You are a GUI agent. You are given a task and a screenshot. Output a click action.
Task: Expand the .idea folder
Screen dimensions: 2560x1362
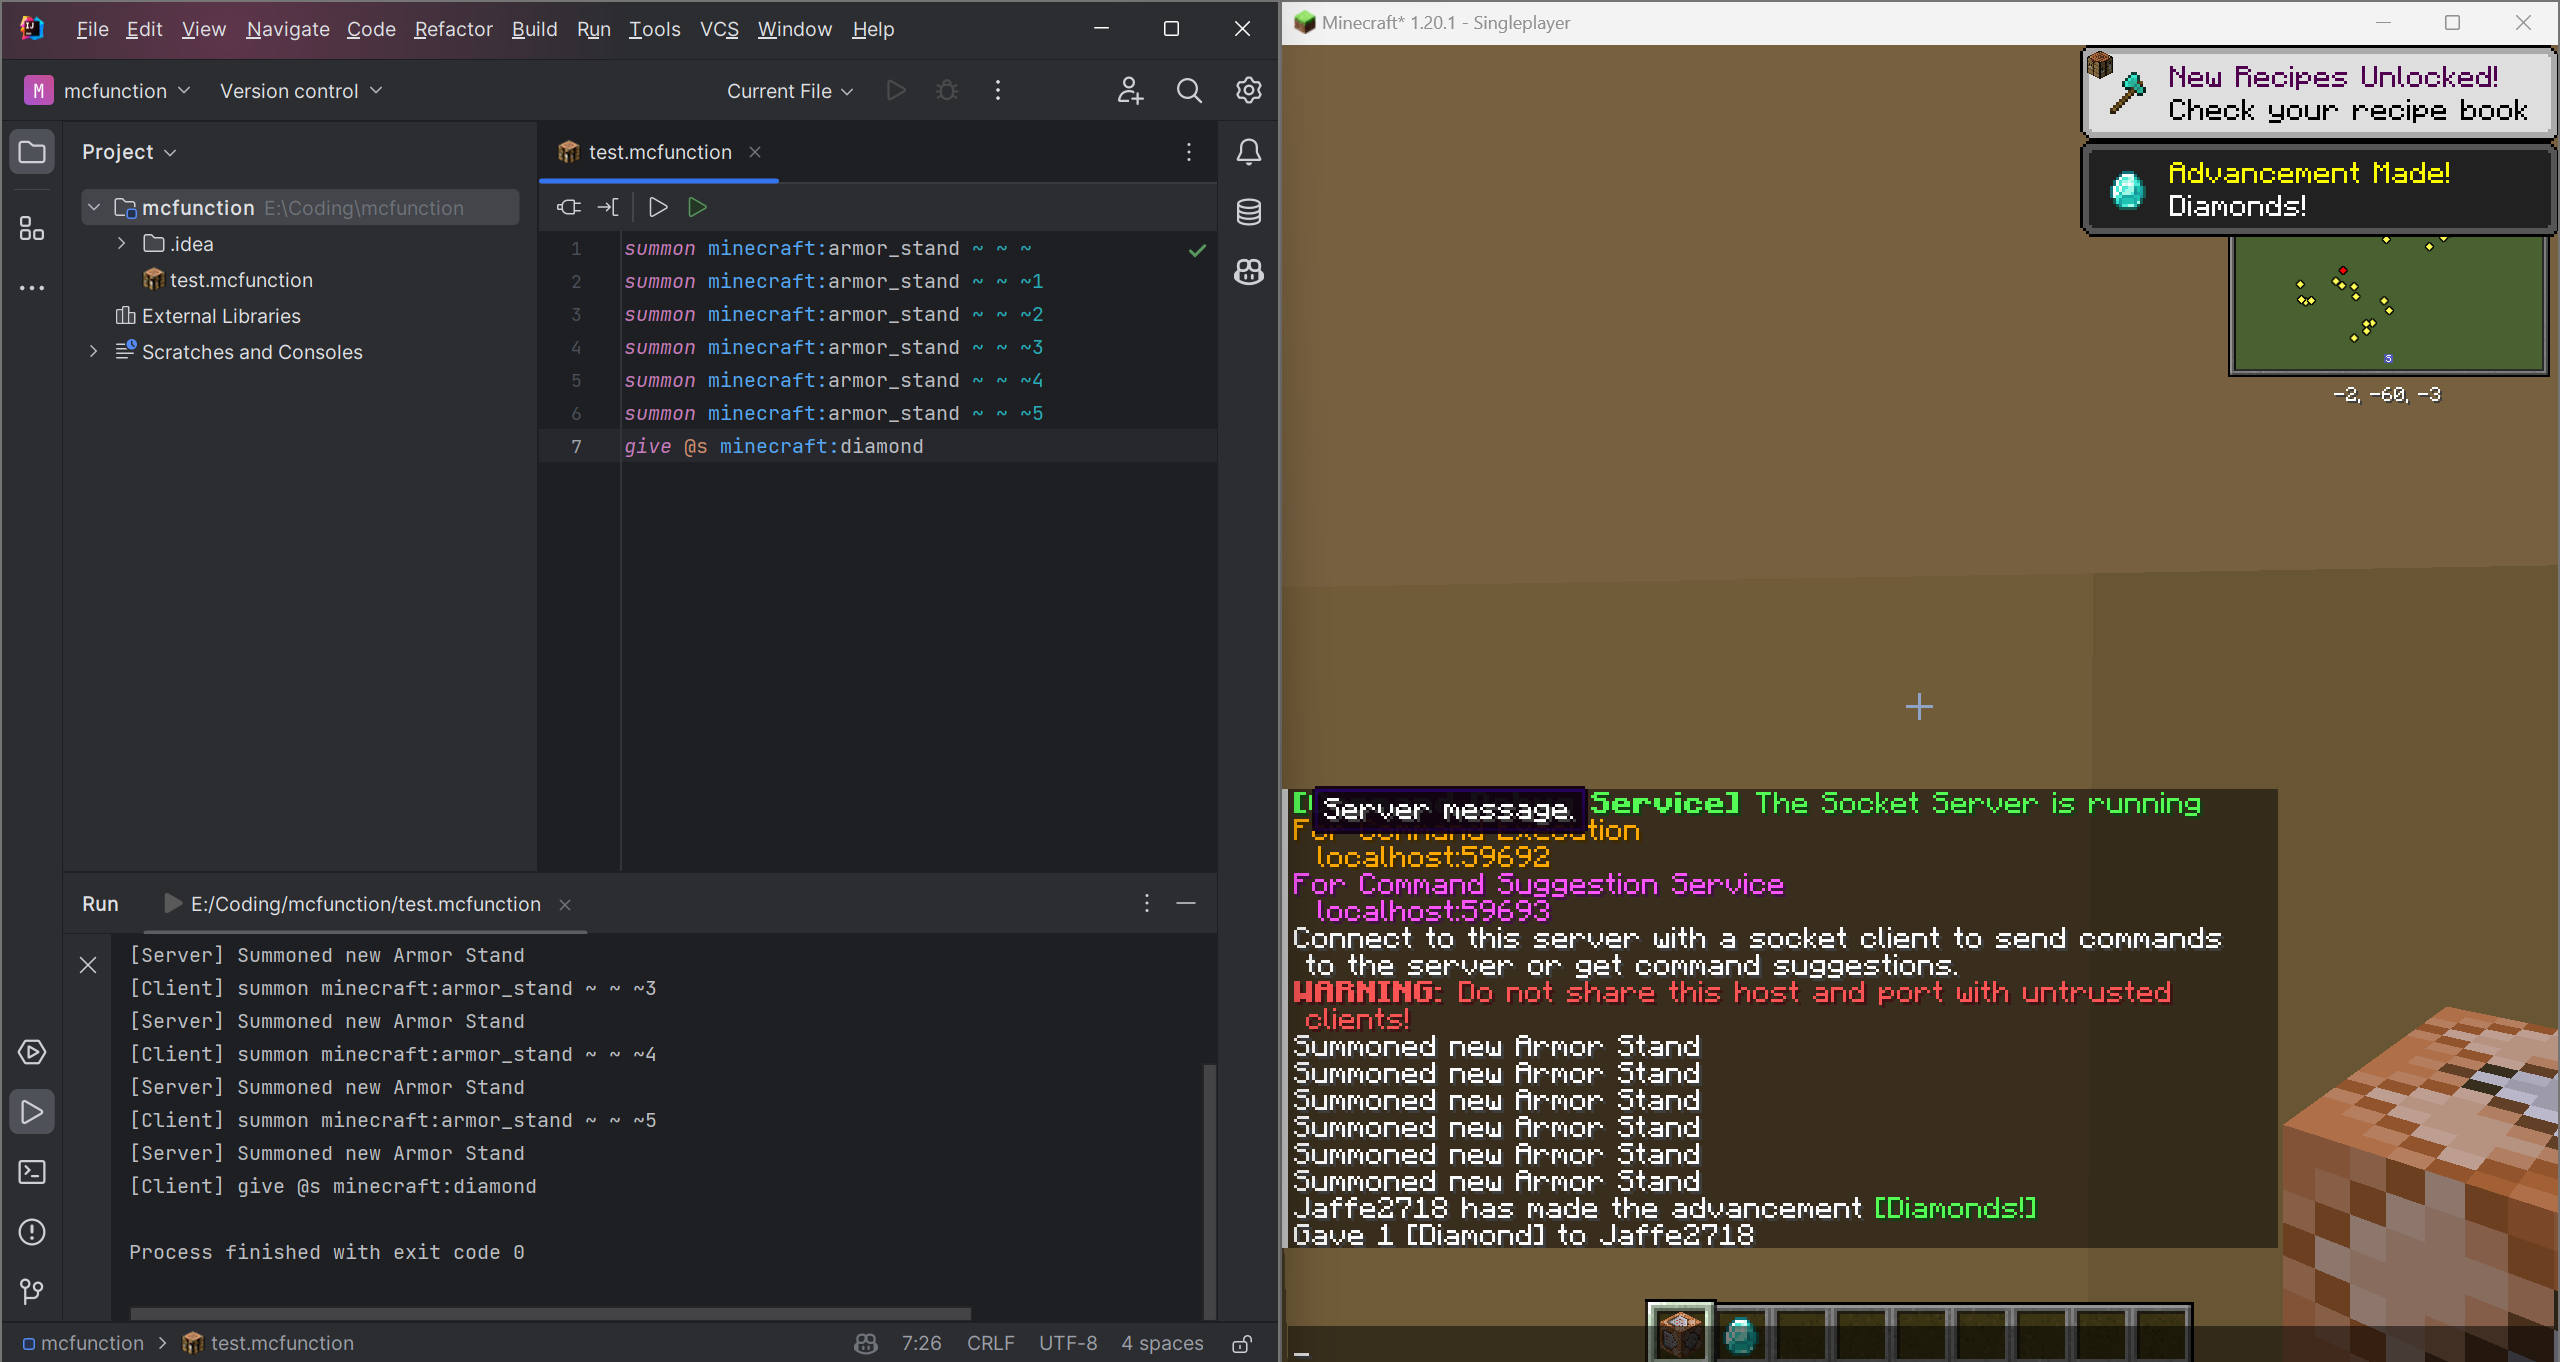pyautogui.click(x=122, y=244)
